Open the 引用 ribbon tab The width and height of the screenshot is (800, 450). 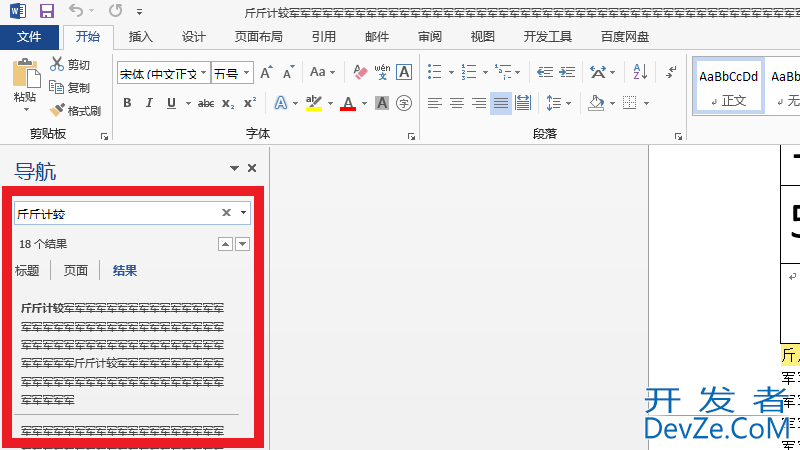323,37
